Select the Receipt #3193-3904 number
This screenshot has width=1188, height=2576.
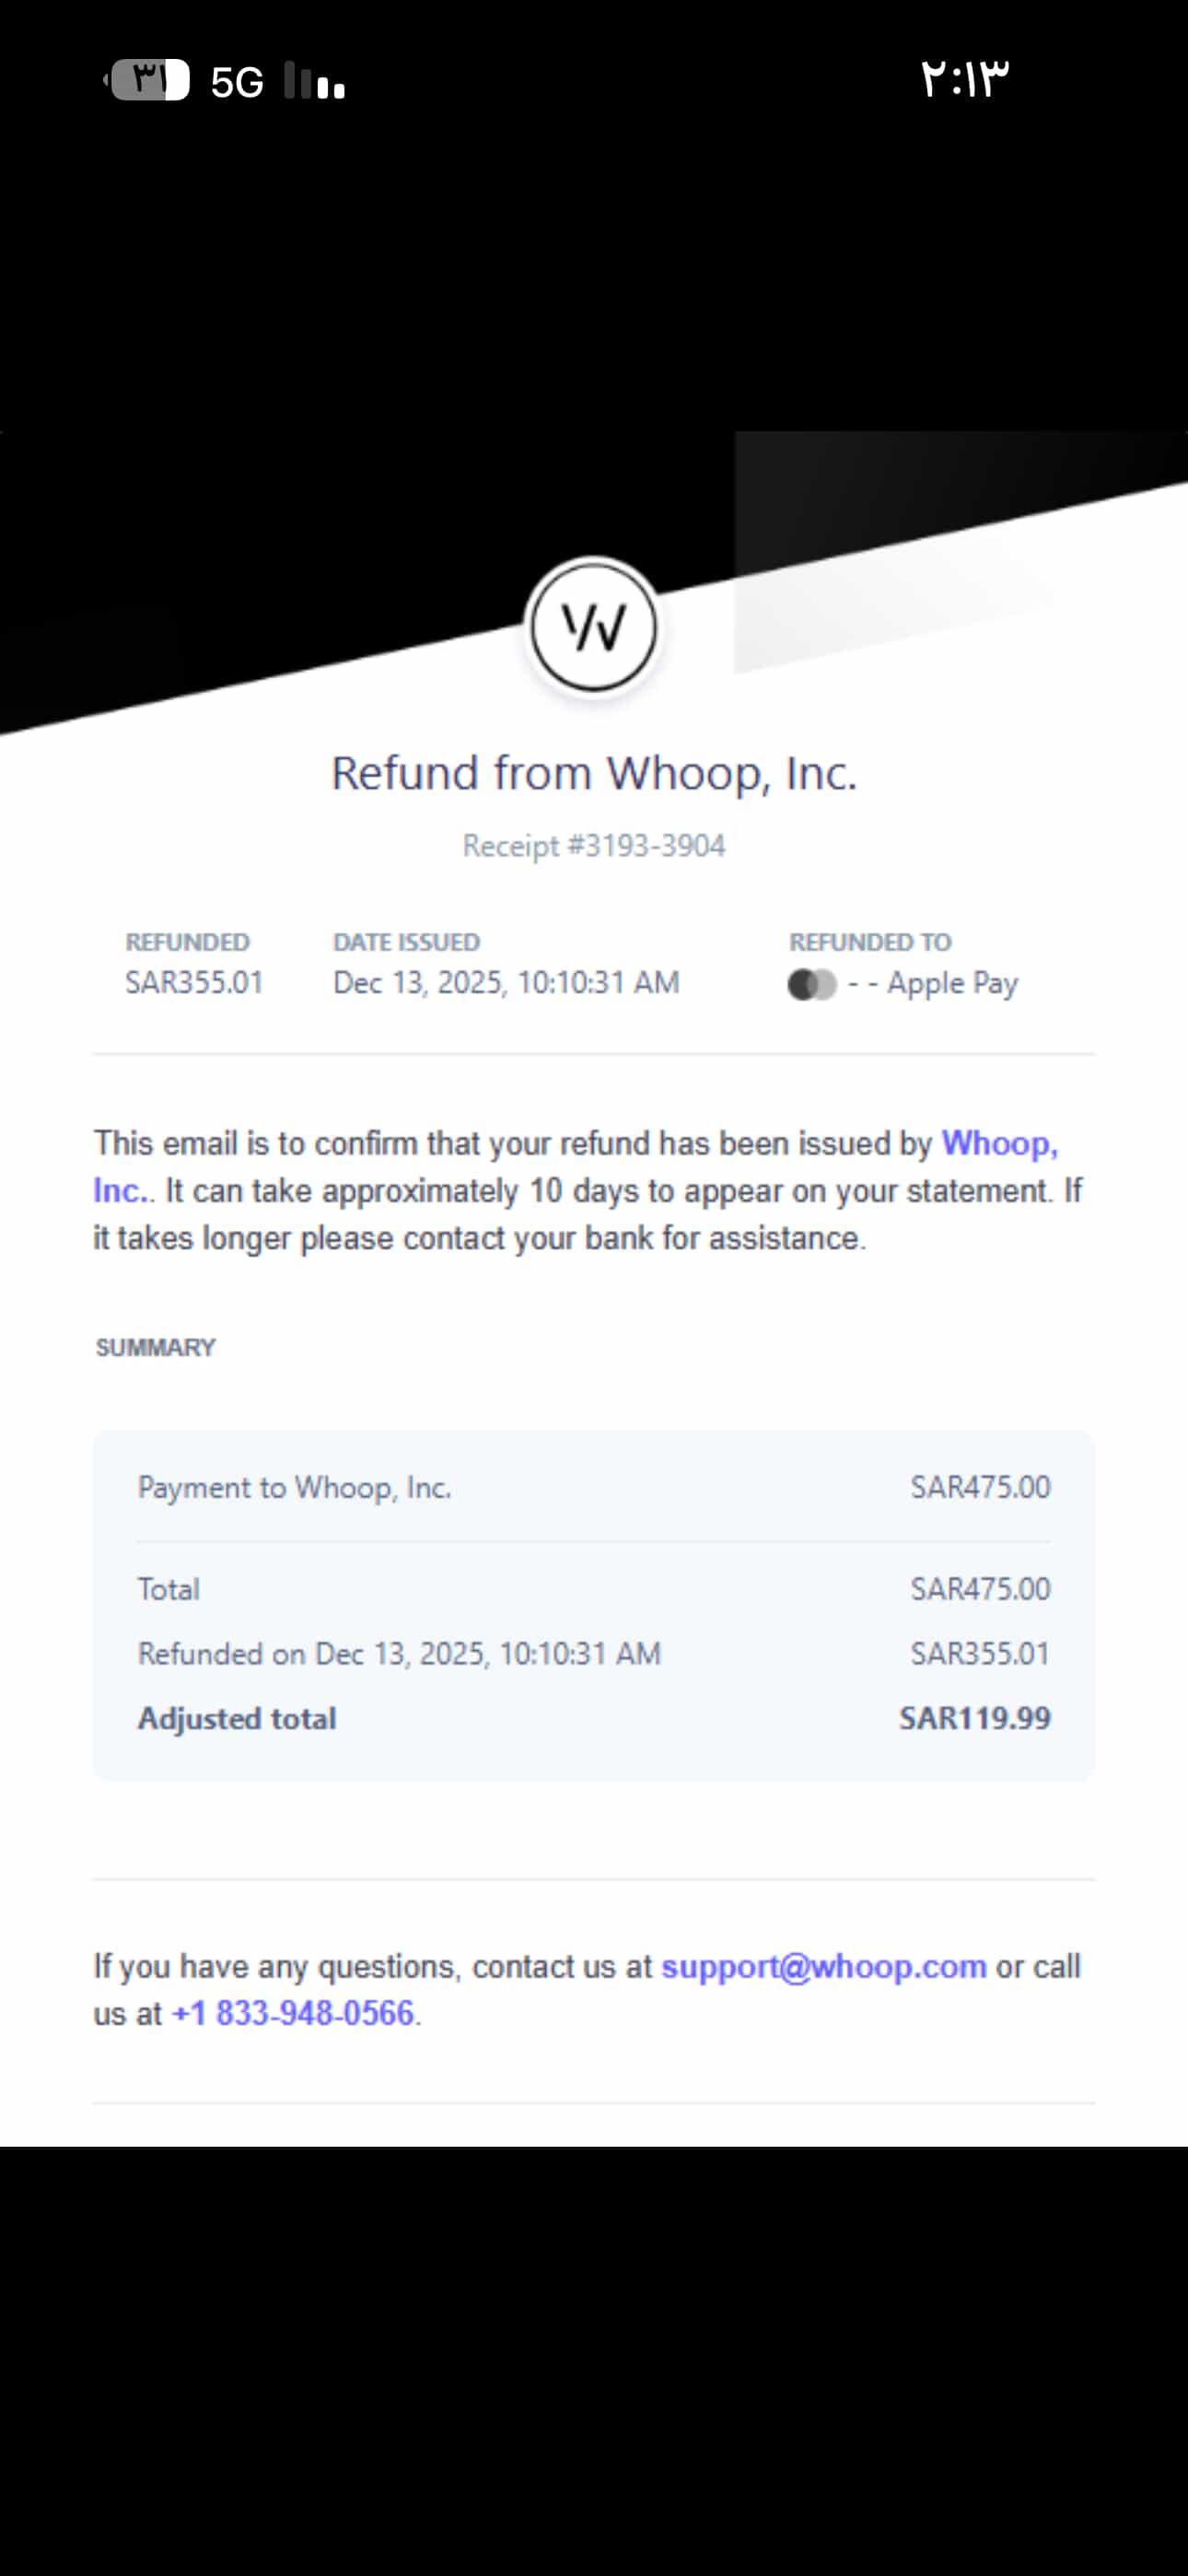(x=594, y=846)
